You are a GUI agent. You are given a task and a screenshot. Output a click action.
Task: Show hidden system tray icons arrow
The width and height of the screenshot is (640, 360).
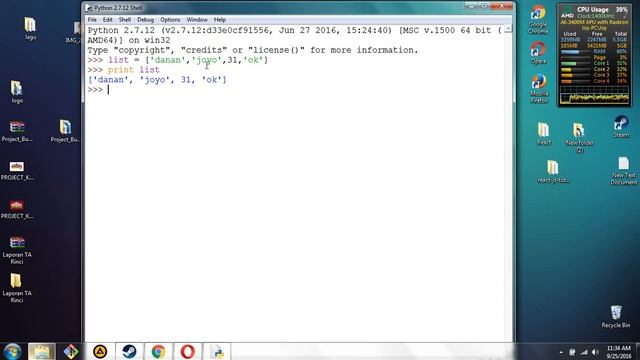coord(561,352)
